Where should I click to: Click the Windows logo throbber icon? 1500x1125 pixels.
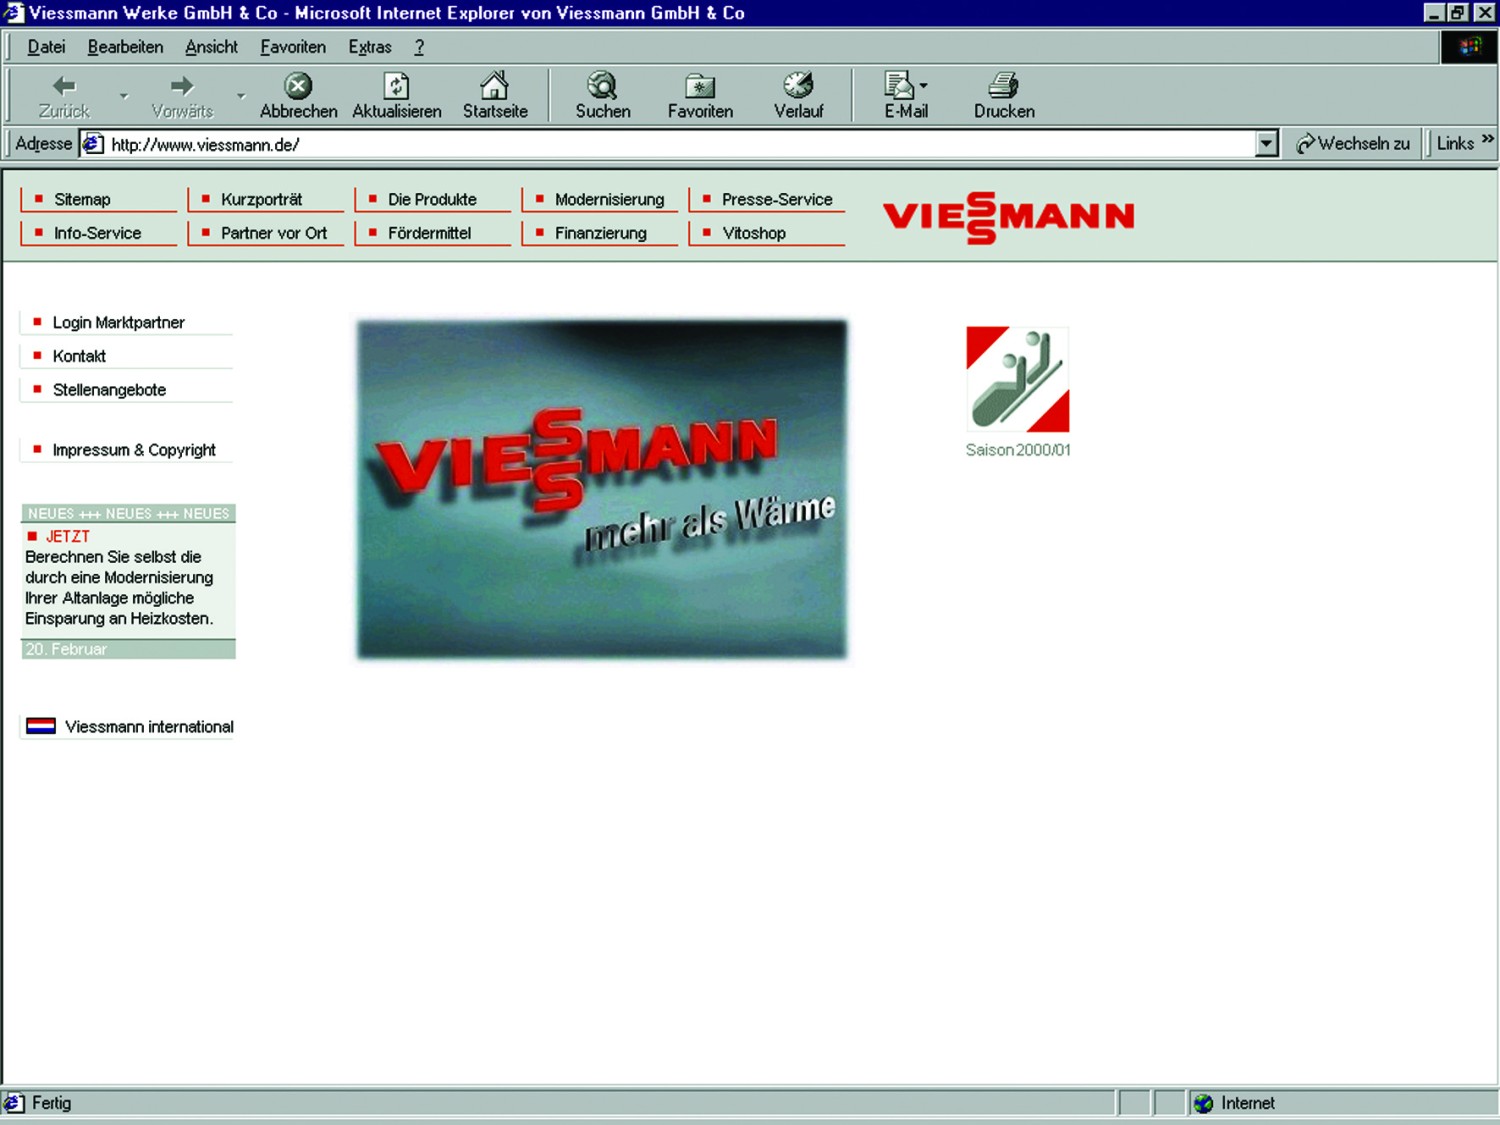click(1470, 46)
